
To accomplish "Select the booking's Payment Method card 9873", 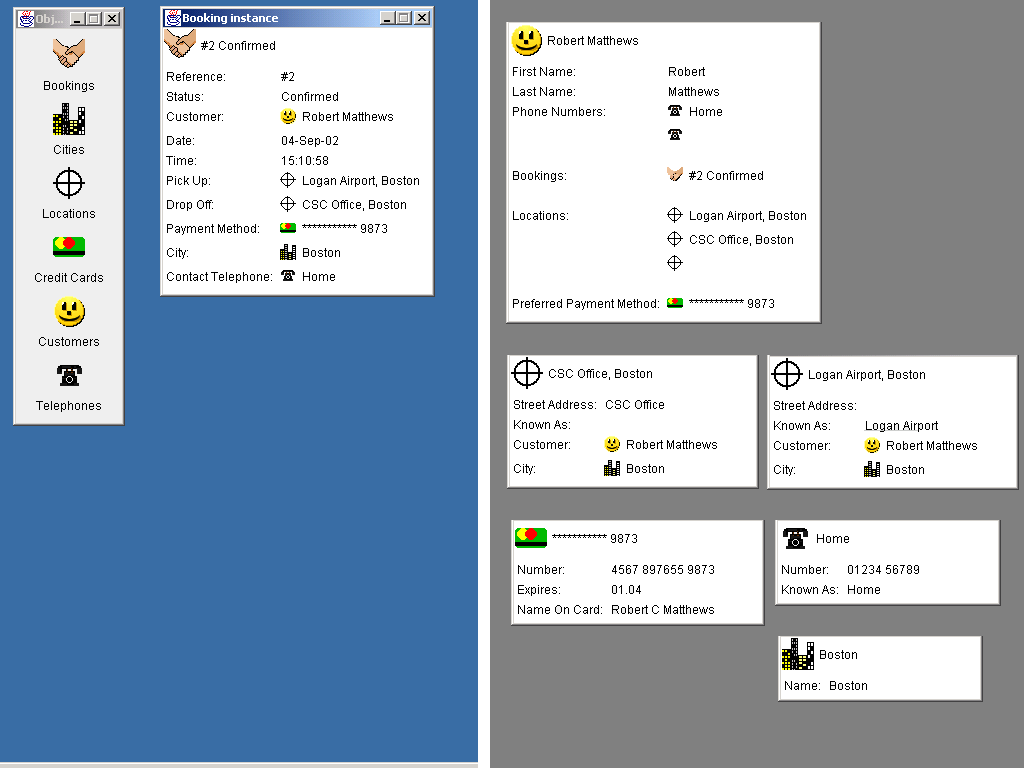I will (x=334, y=229).
